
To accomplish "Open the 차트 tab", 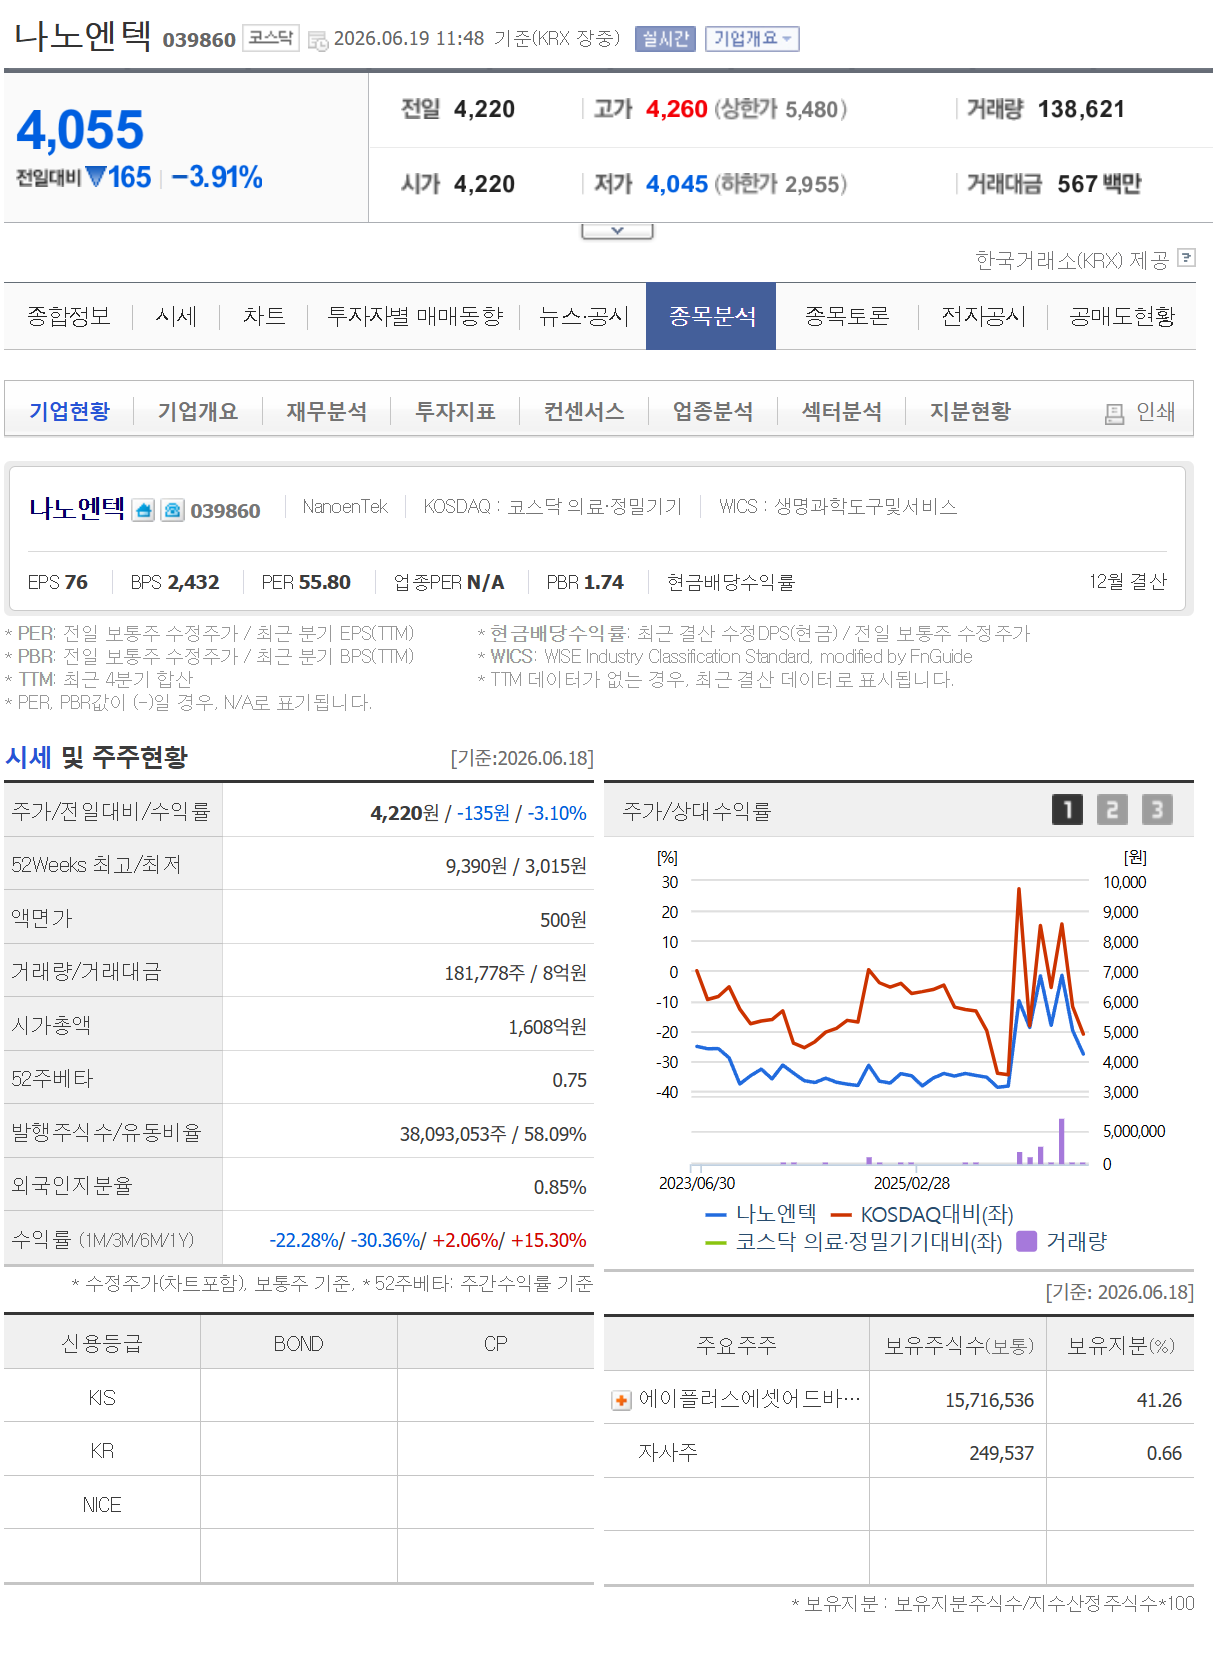I will coord(264,316).
